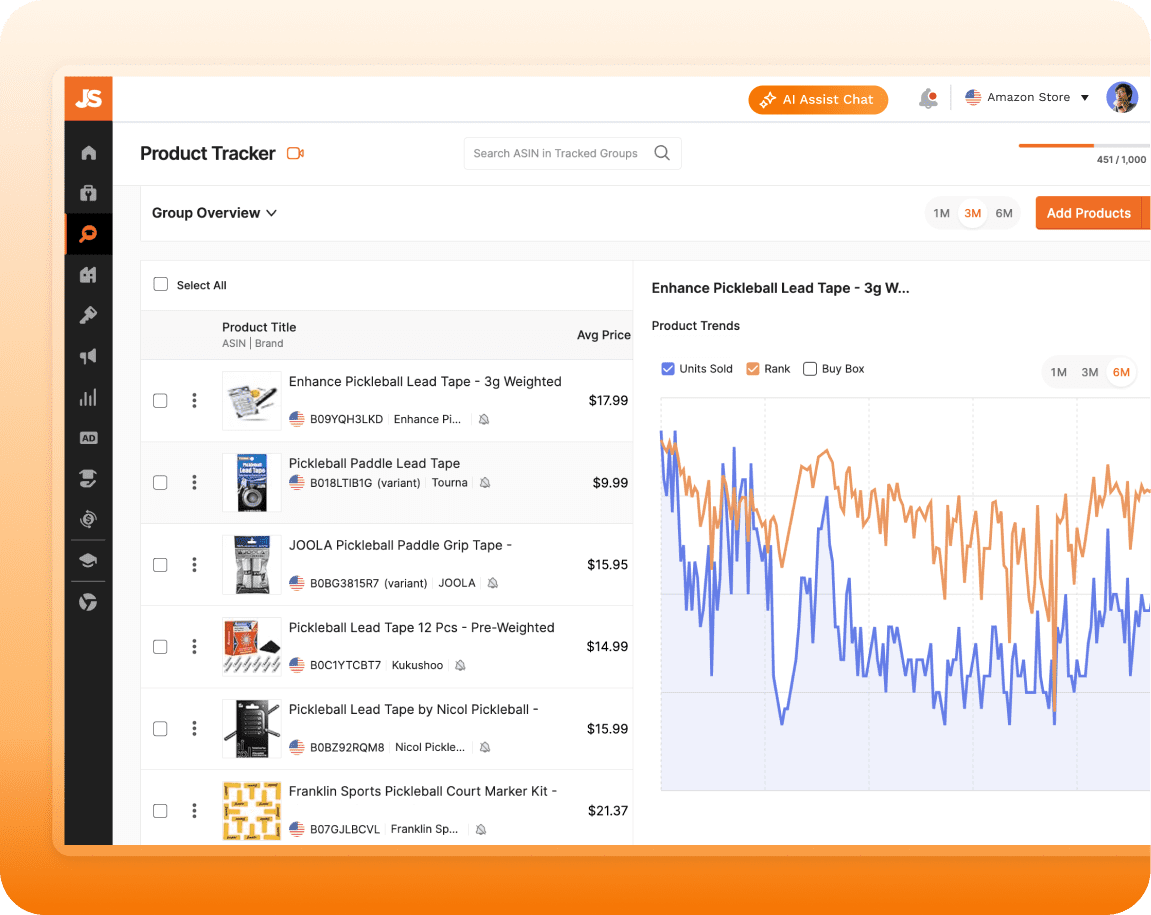The width and height of the screenshot is (1151, 915).
Task: Open the hammer tool sidebar icon
Action: click(88, 316)
